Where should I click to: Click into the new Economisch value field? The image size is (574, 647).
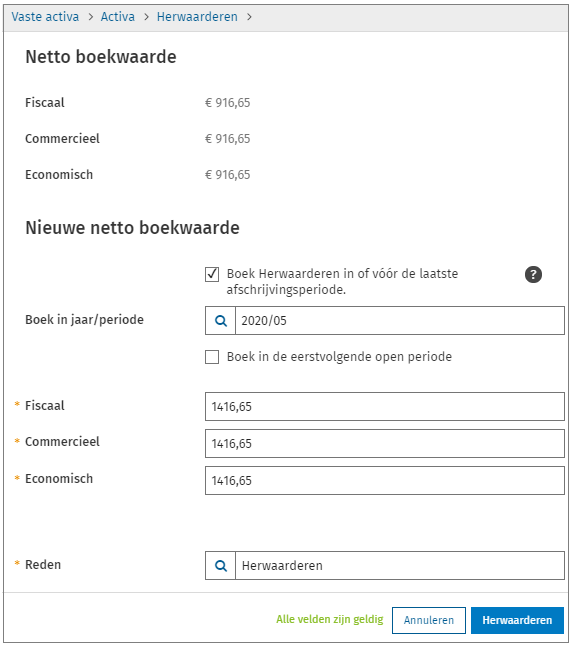[385, 480]
